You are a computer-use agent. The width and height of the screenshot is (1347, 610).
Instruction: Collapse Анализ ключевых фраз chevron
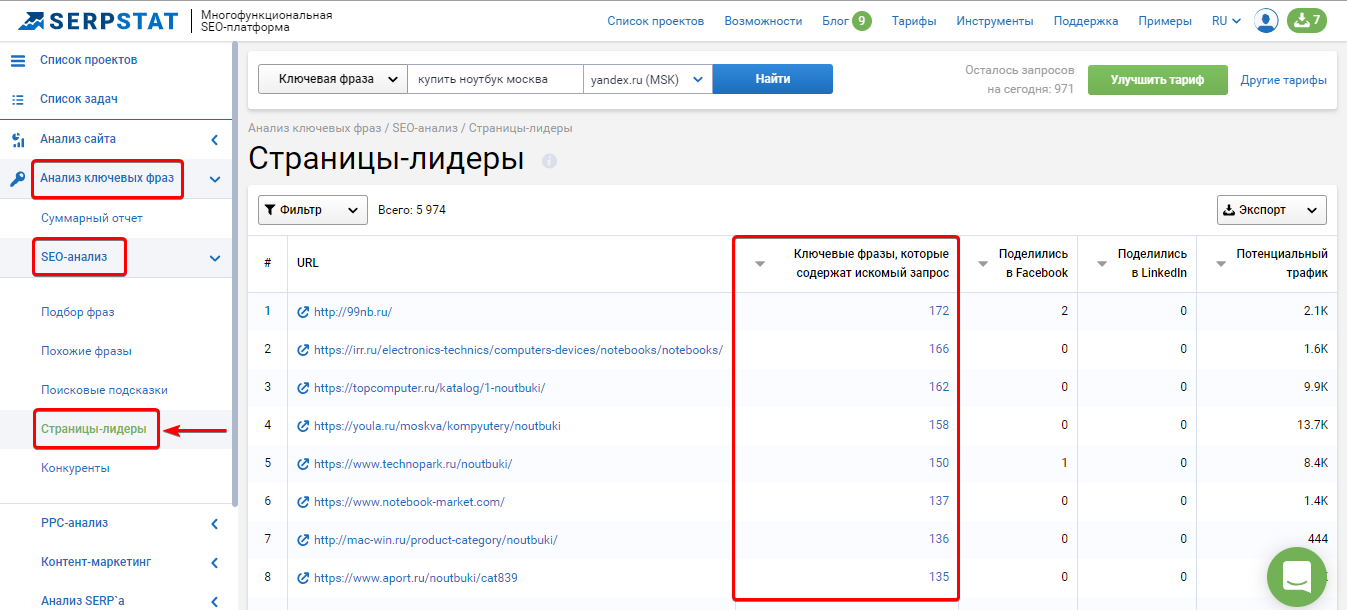(215, 180)
